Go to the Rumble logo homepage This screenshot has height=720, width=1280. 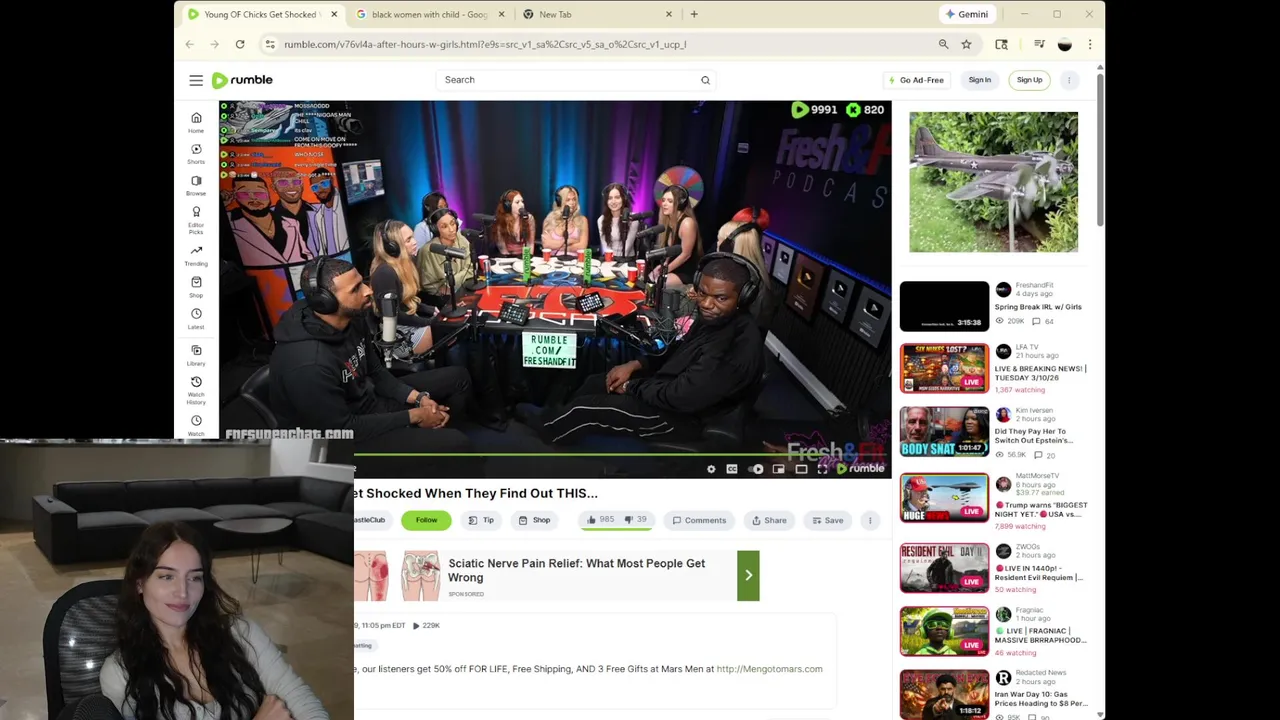coord(242,80)
